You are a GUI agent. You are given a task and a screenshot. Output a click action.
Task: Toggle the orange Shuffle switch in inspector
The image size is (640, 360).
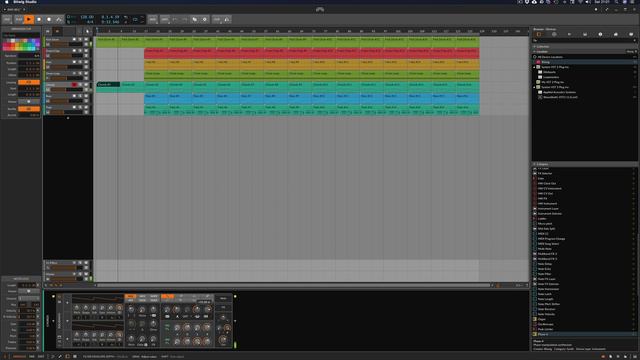click(x=29, y=109)
